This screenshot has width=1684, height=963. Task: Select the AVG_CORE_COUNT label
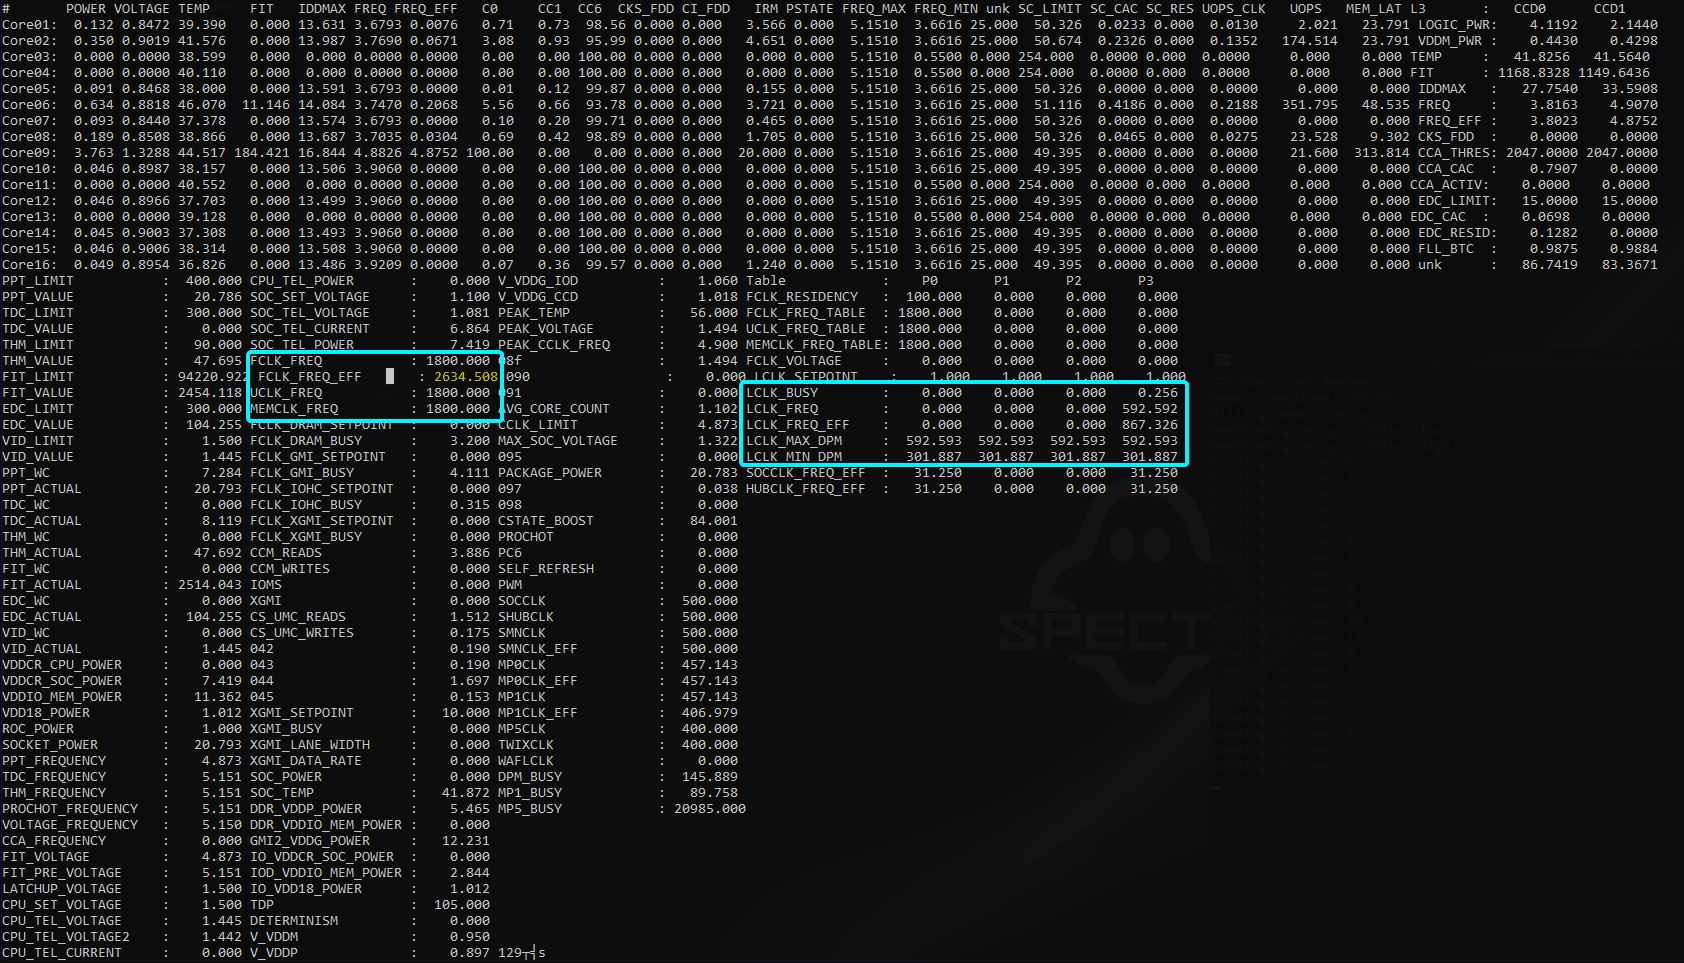coord(554,409)
